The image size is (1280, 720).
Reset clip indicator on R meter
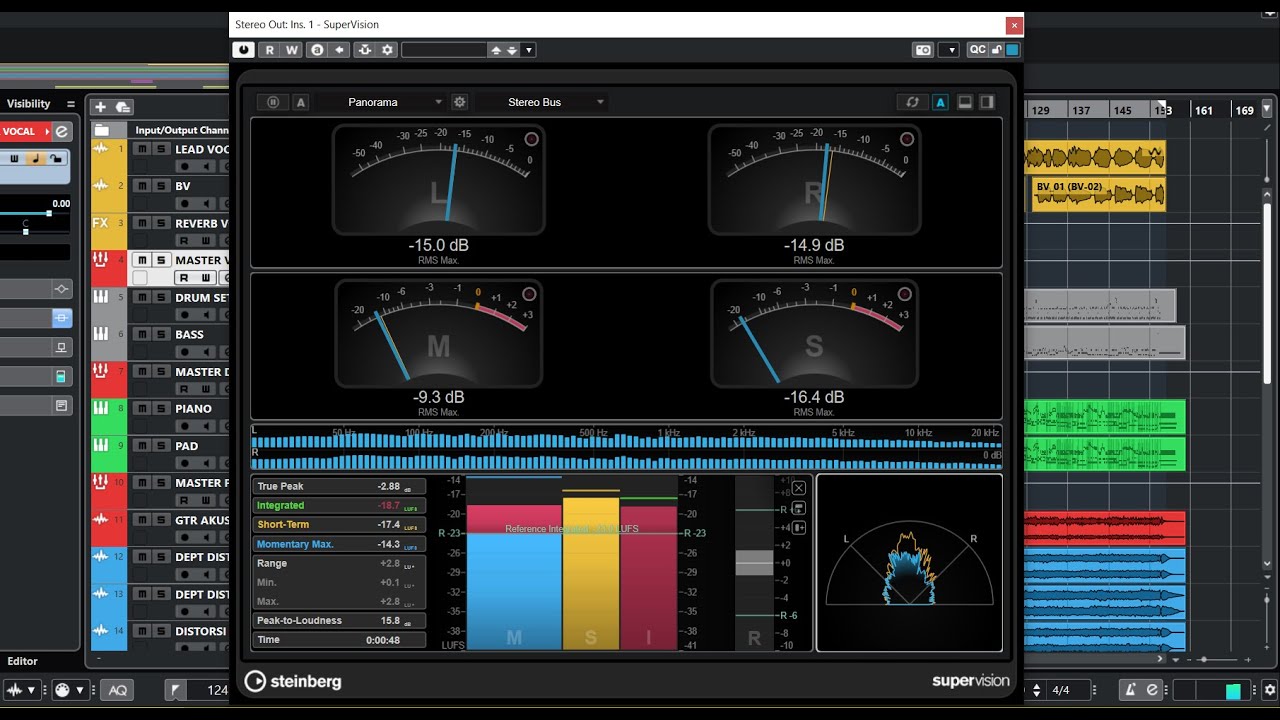pyautogui.click(x=907, y=139)
